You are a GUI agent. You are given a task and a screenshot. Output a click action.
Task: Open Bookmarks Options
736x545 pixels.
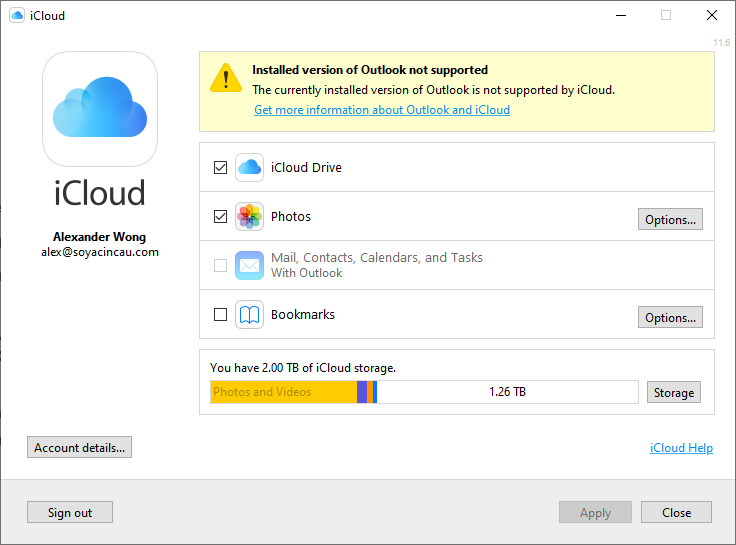(x=670, y=317)
